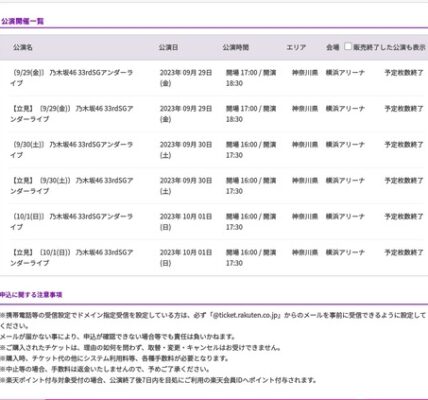Click the 公演開催一覧 section heading
Screen dimensions: 428x400
tap(22, 21)
